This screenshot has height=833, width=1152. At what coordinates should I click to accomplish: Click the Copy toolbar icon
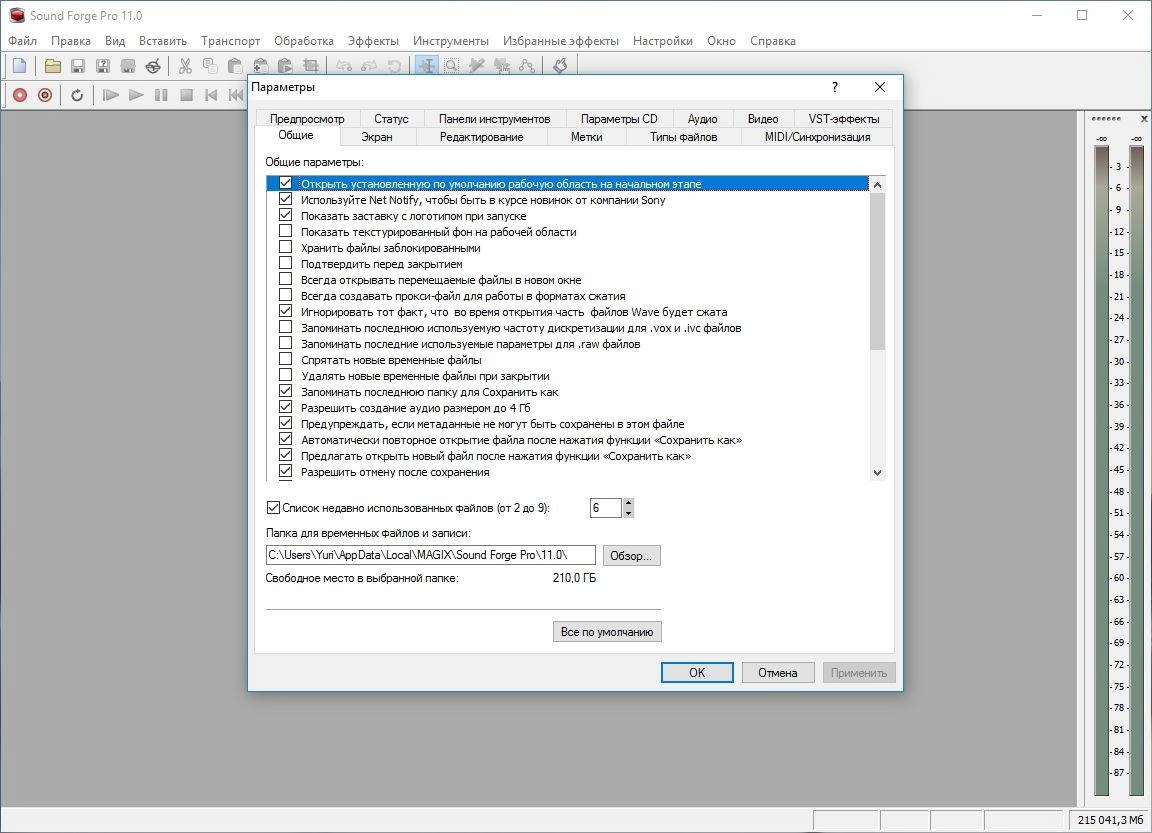[210, 66]
